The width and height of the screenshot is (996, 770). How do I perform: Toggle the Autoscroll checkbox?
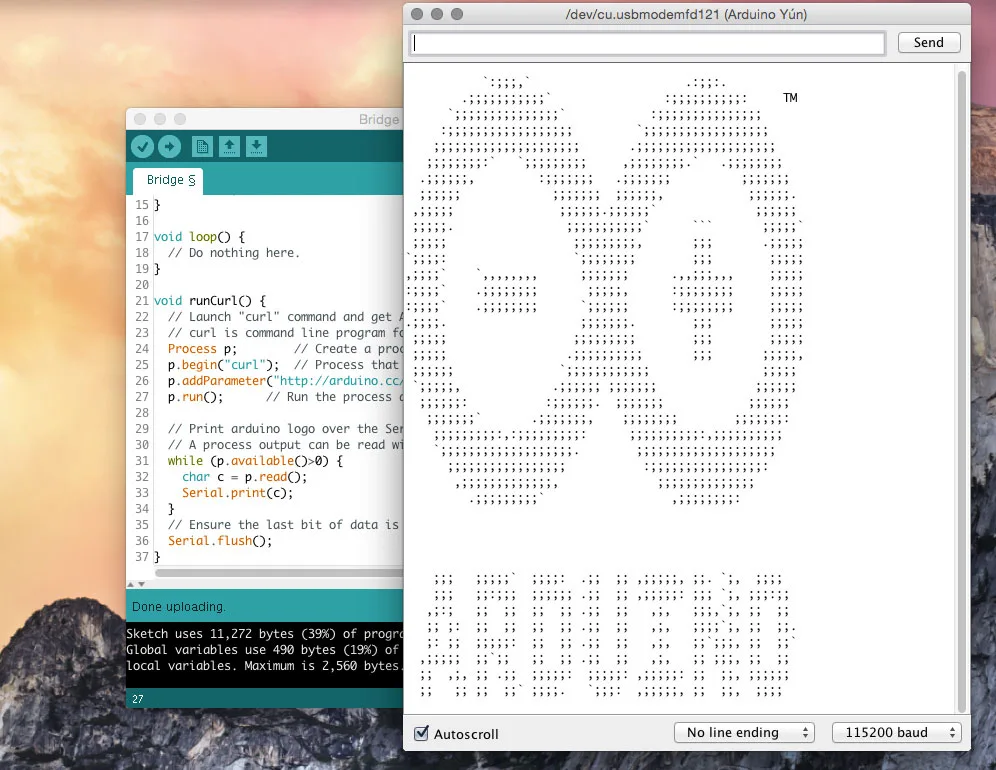click(421, 734)
